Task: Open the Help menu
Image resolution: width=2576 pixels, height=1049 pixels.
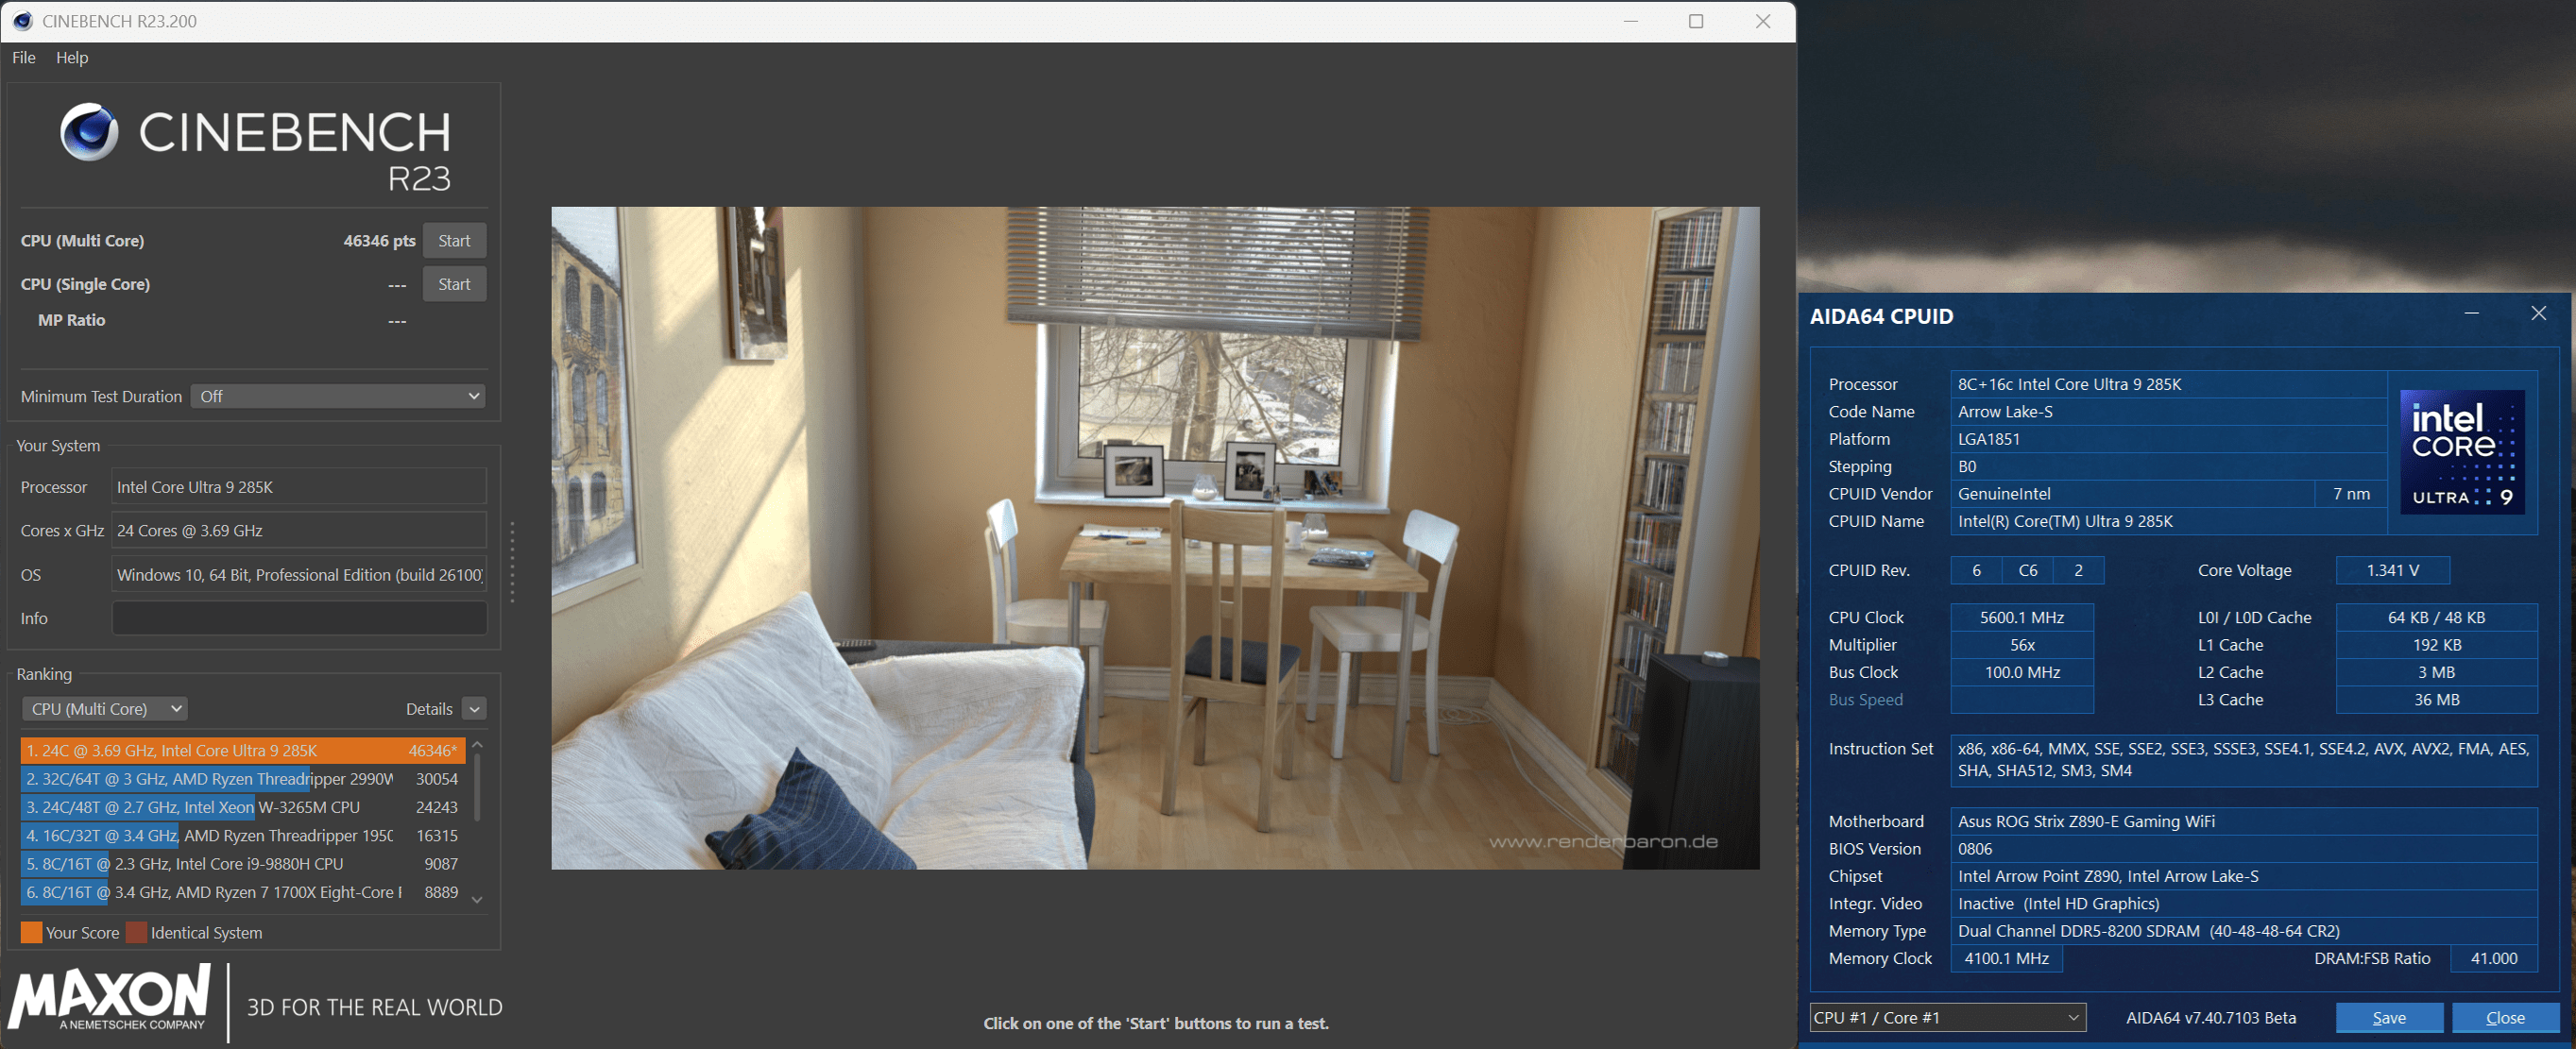Action: point(72,58)
